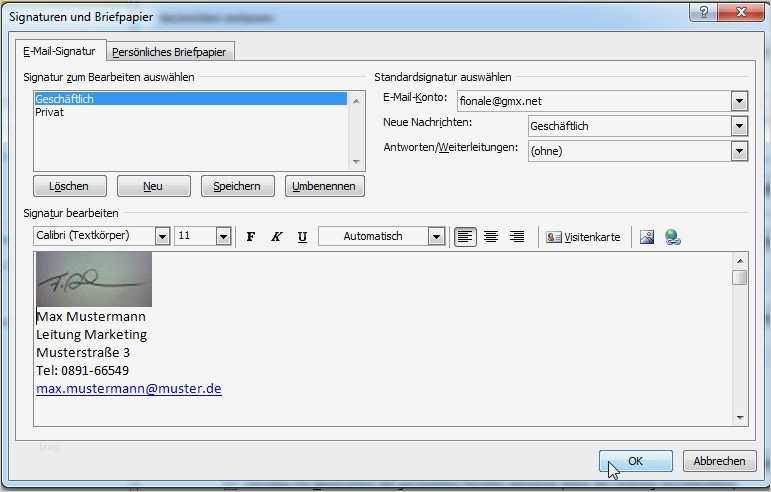The width and height of the screenshot is (771, 492).
Task: Click the signature list scroll down arrow
Action: click(x=356, y=162)
